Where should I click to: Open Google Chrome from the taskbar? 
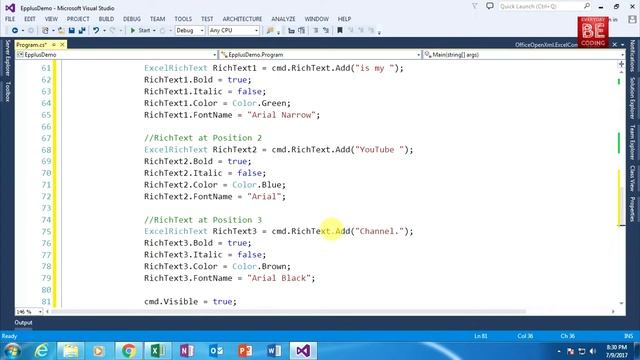pyautogui.click(x=128, y=351)
